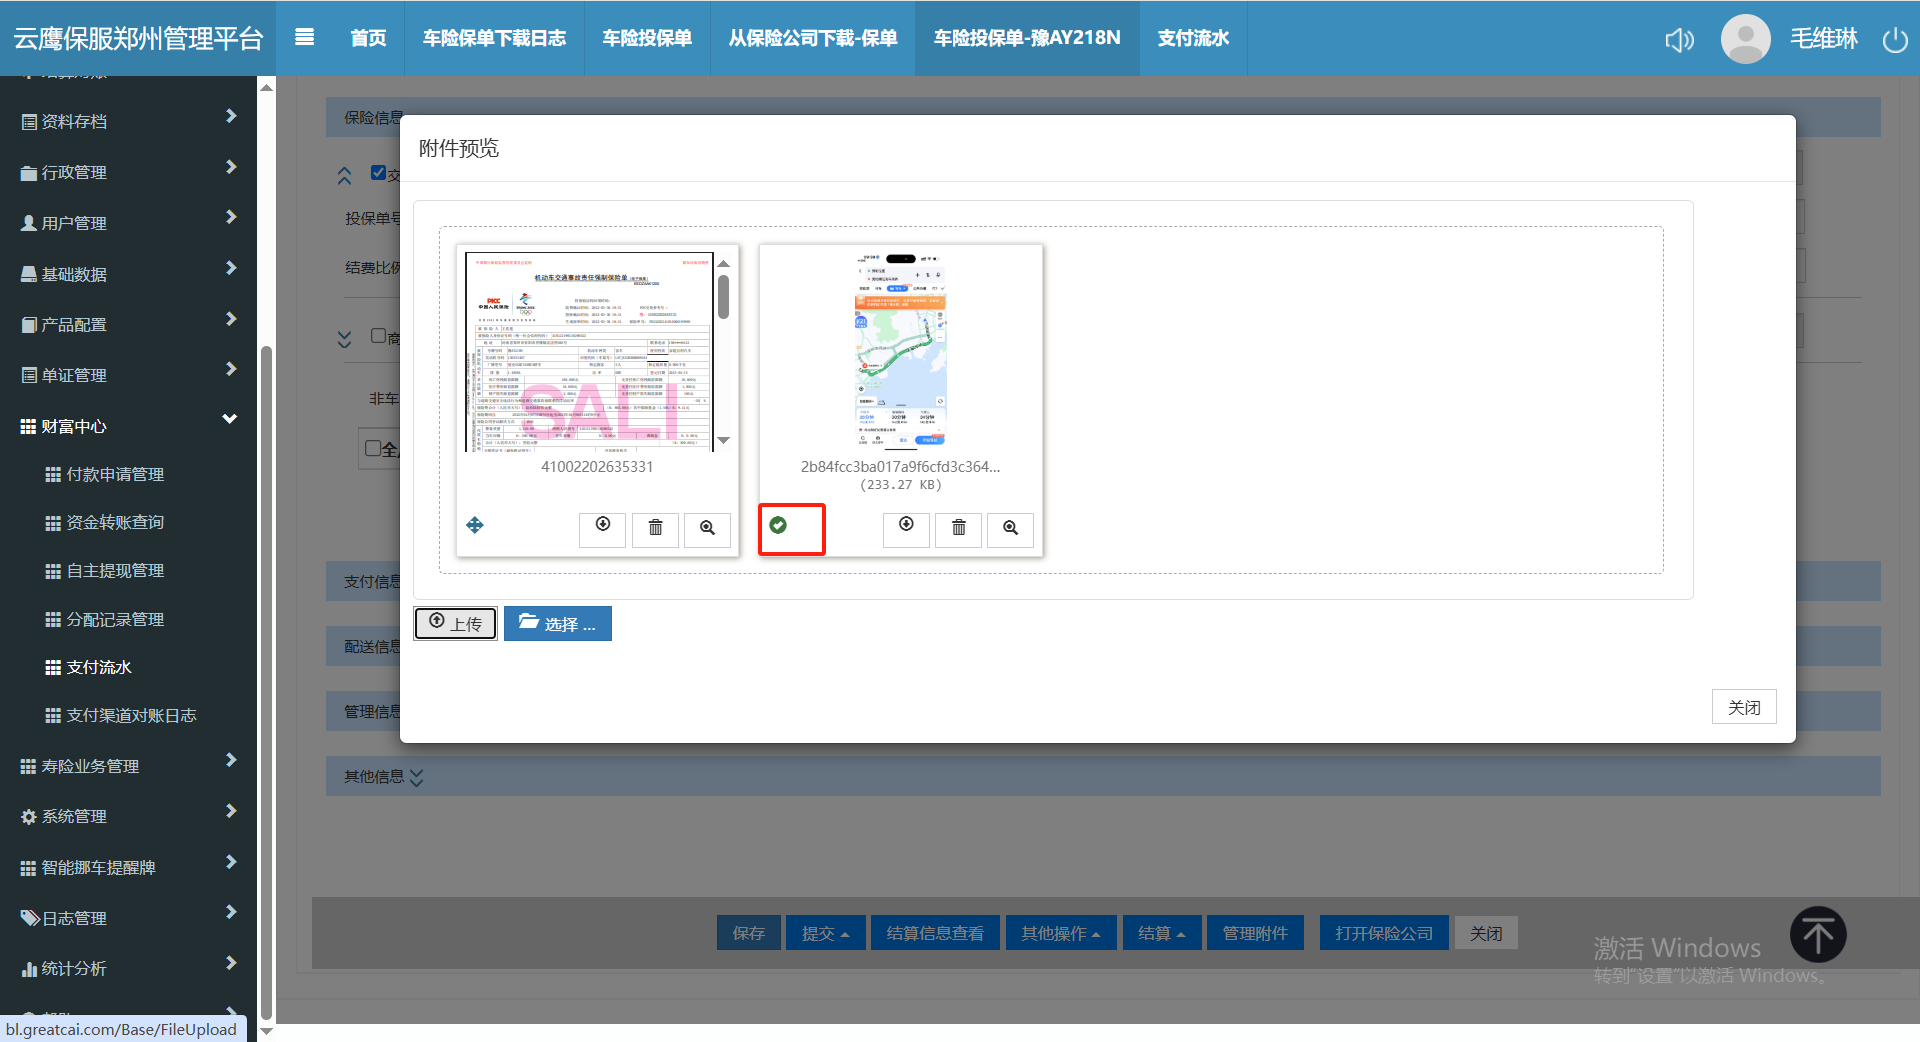Viewport: 1920px width, 1042px height.
Task: Click the 结算信息查看 button
Action: (935, 933)
